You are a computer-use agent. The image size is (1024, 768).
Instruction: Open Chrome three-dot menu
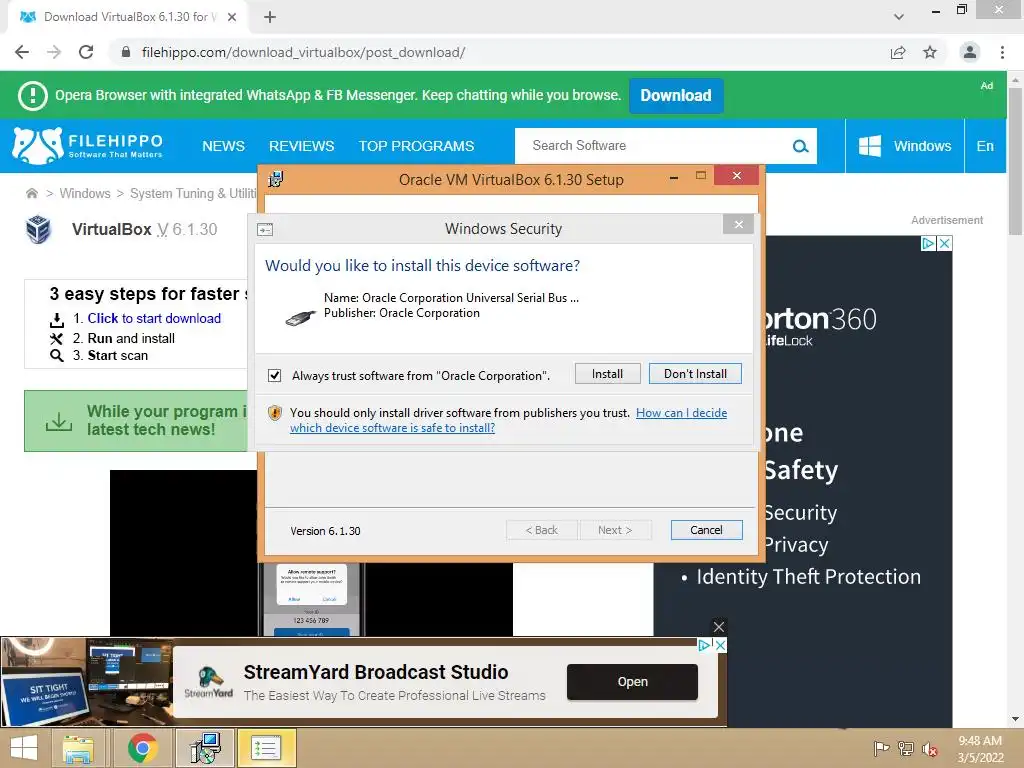[1002, 52]
